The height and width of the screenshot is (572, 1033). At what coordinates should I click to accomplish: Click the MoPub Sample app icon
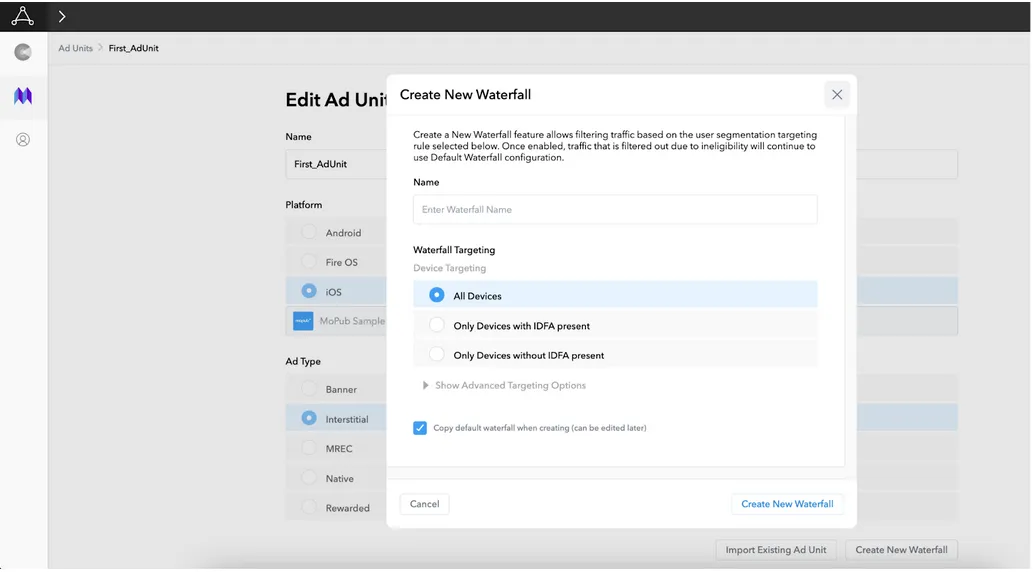(x=303, y=321)
